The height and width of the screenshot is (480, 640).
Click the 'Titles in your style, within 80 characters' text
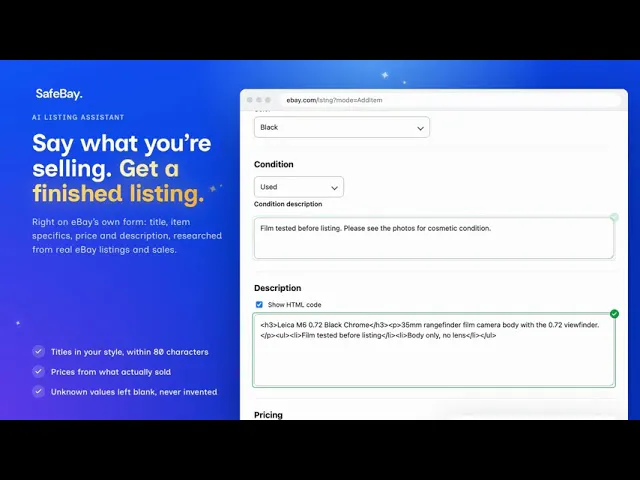pyautogui.click(x=129, y=352)
